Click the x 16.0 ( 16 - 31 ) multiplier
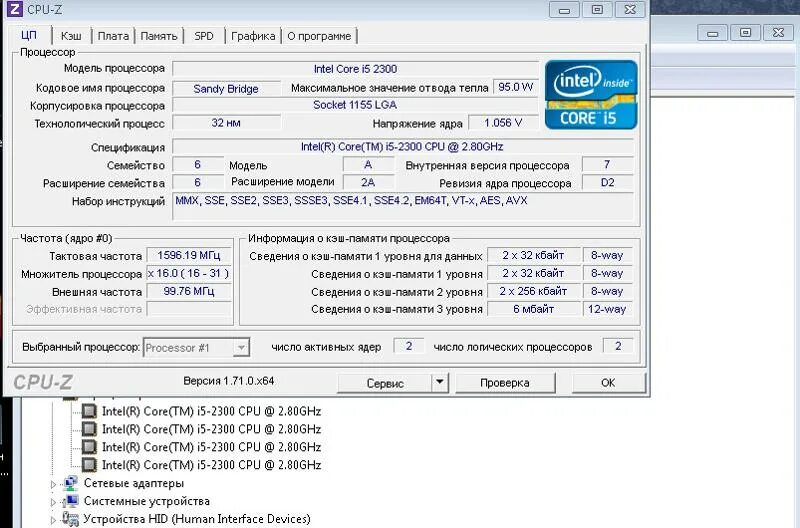The image size is (800, 528). [x=189, y=273]
